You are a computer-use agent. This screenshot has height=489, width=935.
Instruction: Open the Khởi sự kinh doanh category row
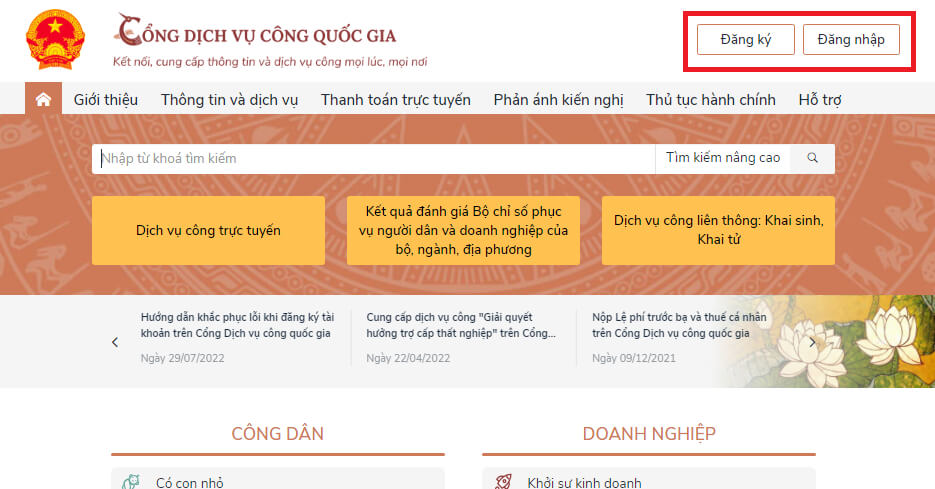click(x=649, y=479)
